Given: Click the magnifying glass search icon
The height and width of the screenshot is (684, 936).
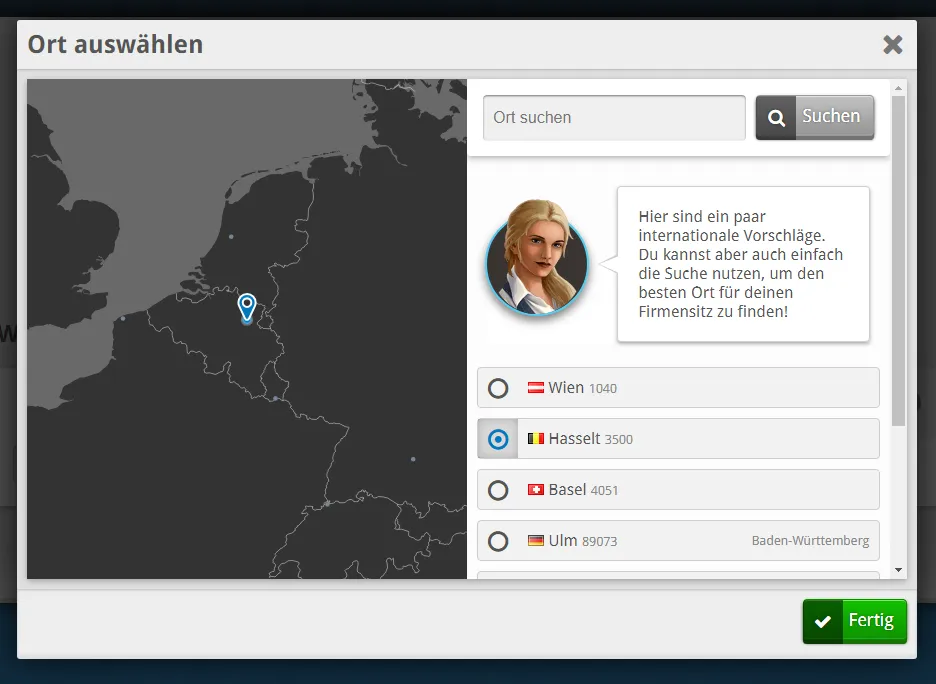Looking at the screenshot, I should (776, 118).
